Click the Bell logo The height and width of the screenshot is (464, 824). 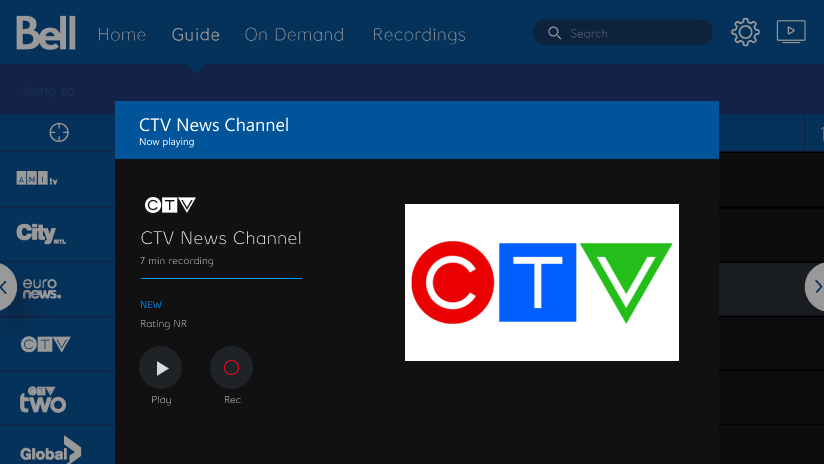pos(46,33)
